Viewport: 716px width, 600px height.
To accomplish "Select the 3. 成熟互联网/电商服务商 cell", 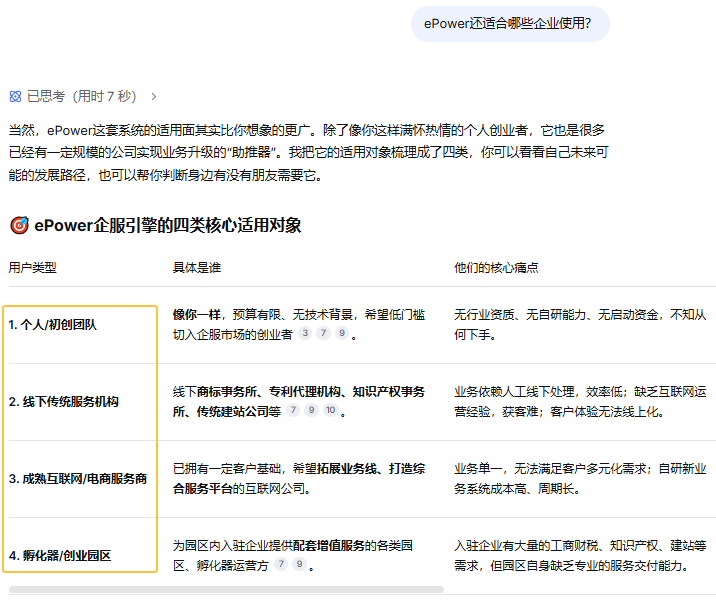I will [x=78, y=479].
